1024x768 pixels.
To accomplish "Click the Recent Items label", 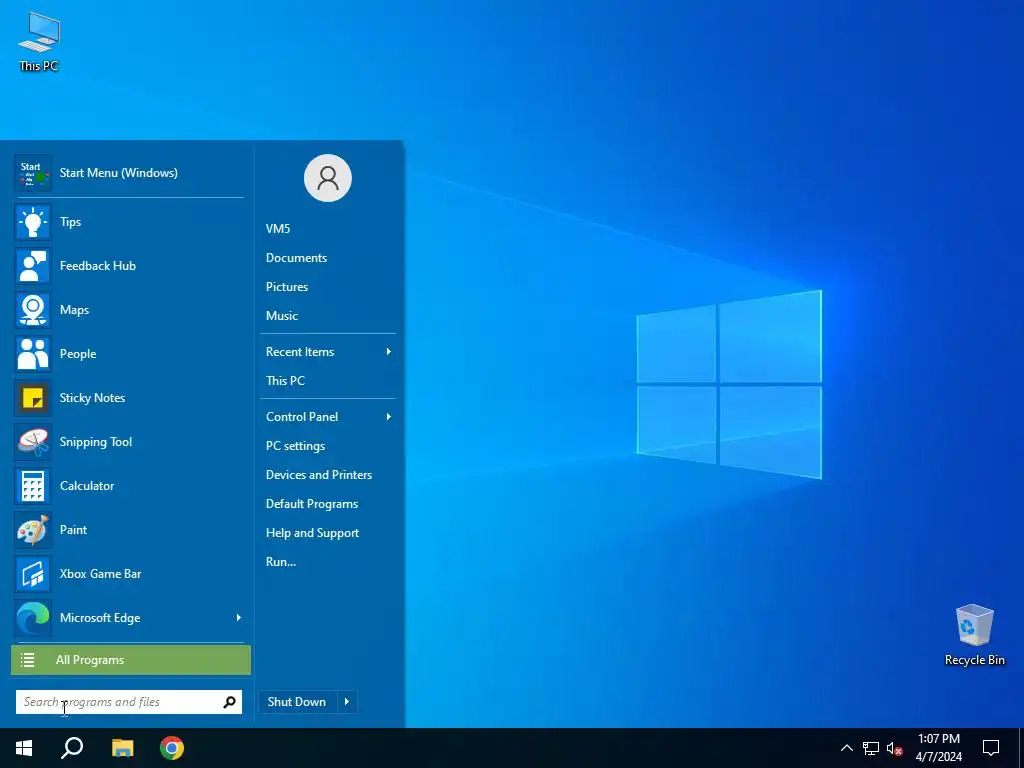I will tap(300, 352).
